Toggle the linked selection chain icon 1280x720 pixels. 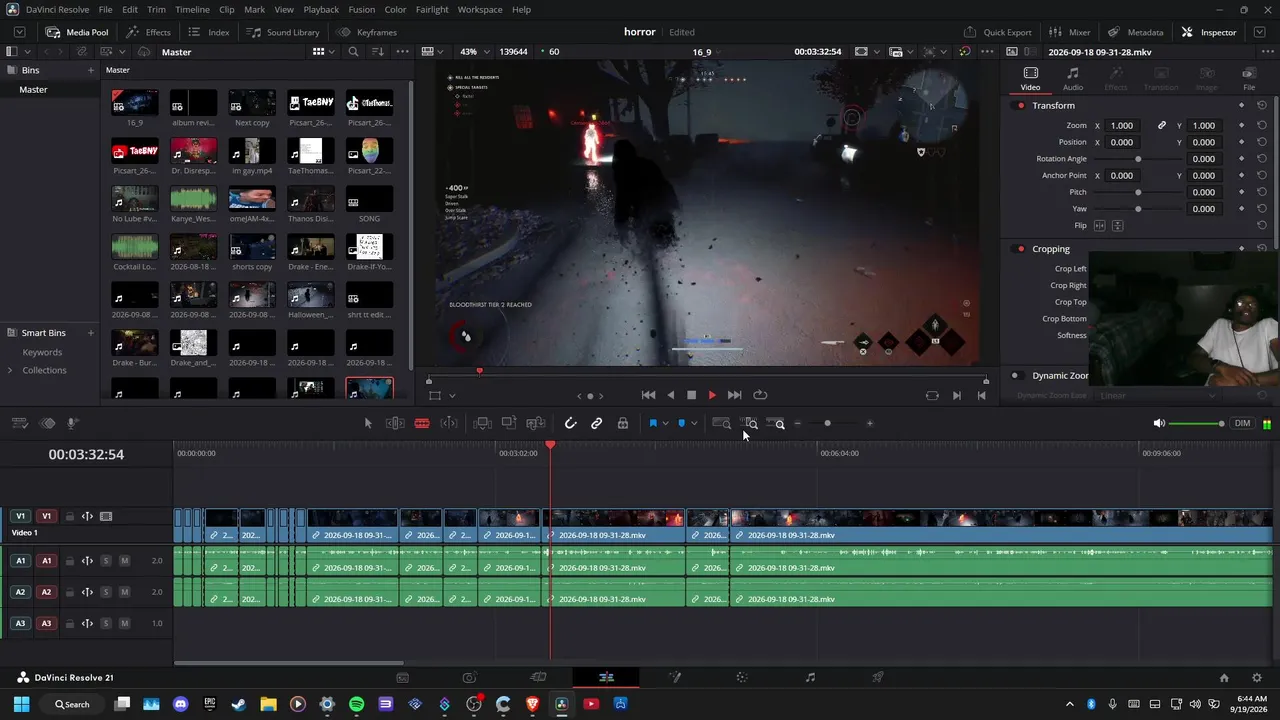[x=597, y=423]
